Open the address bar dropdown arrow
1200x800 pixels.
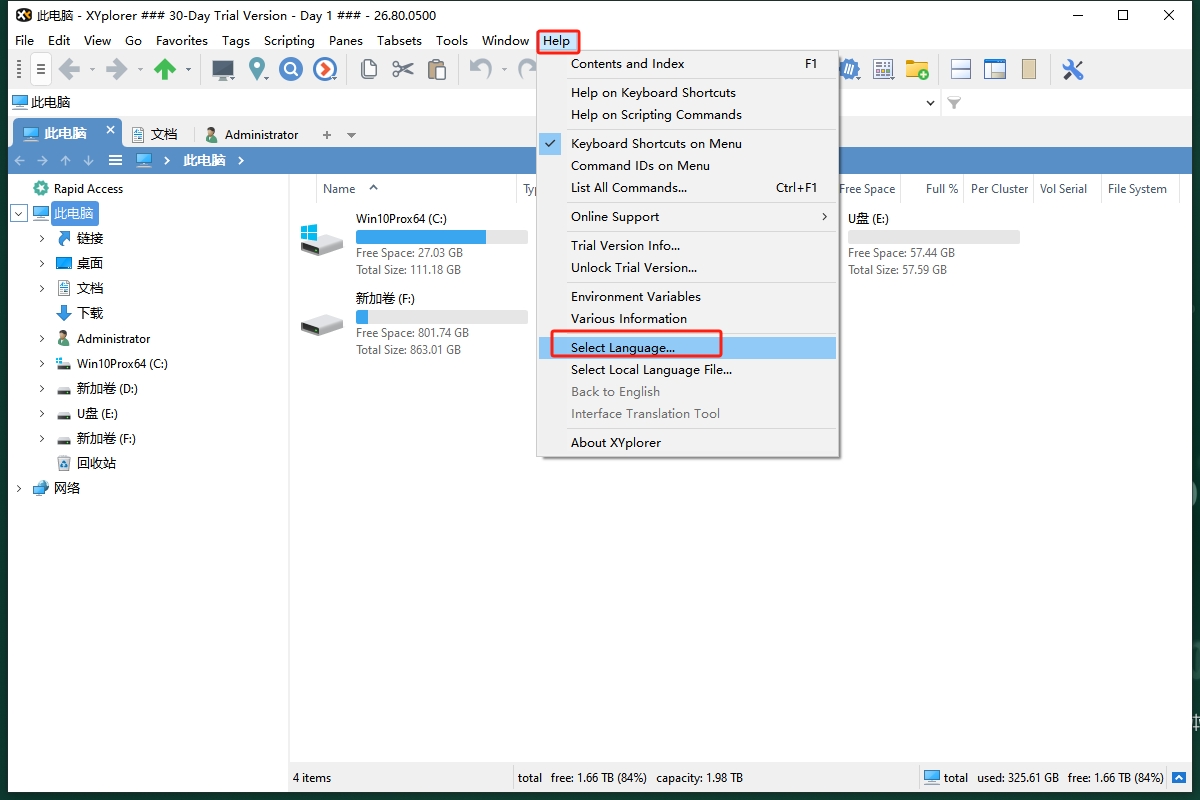[930, 103]
